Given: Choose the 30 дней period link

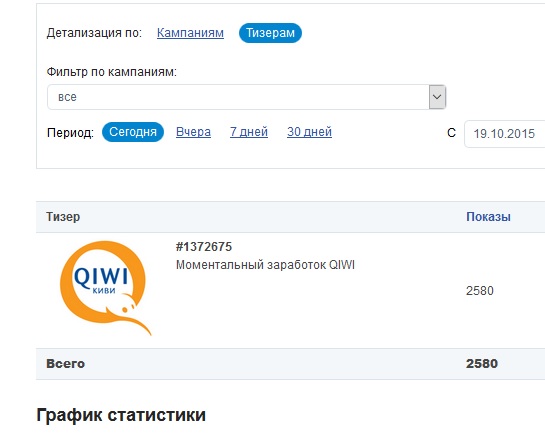Looking at the screenshot, I should coord(309,132).
